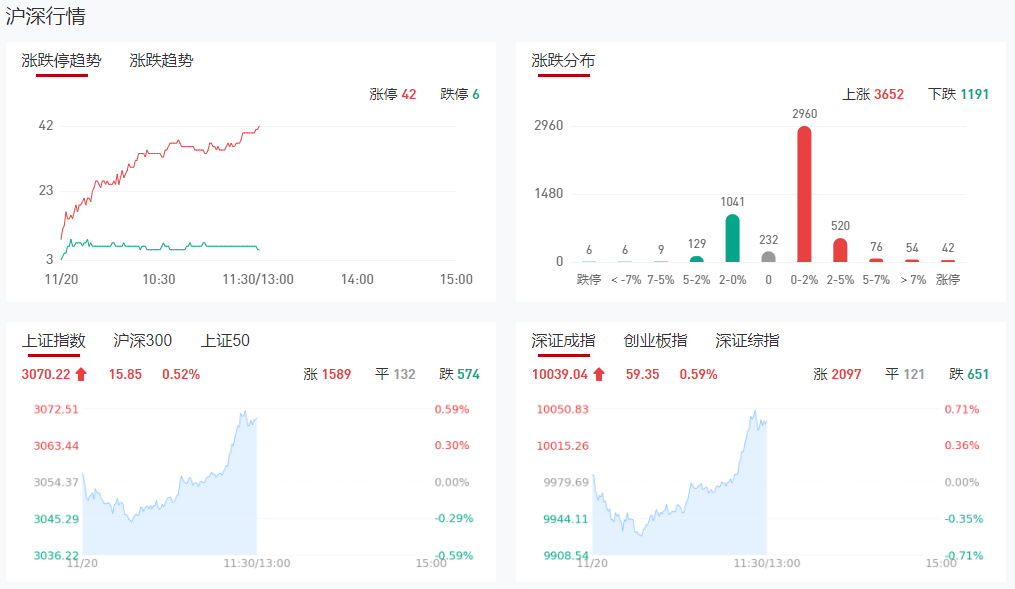Image resolution: width=1015 pixels, height=589 pixels.
Task: Click the 上证指数 tab
Action: (x=54, y=341)
